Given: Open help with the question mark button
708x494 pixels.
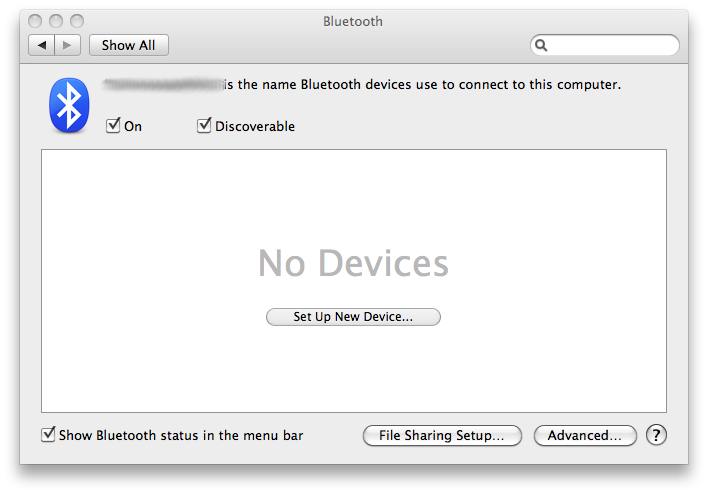Looking at the screenshot, I should coord(656,435).
